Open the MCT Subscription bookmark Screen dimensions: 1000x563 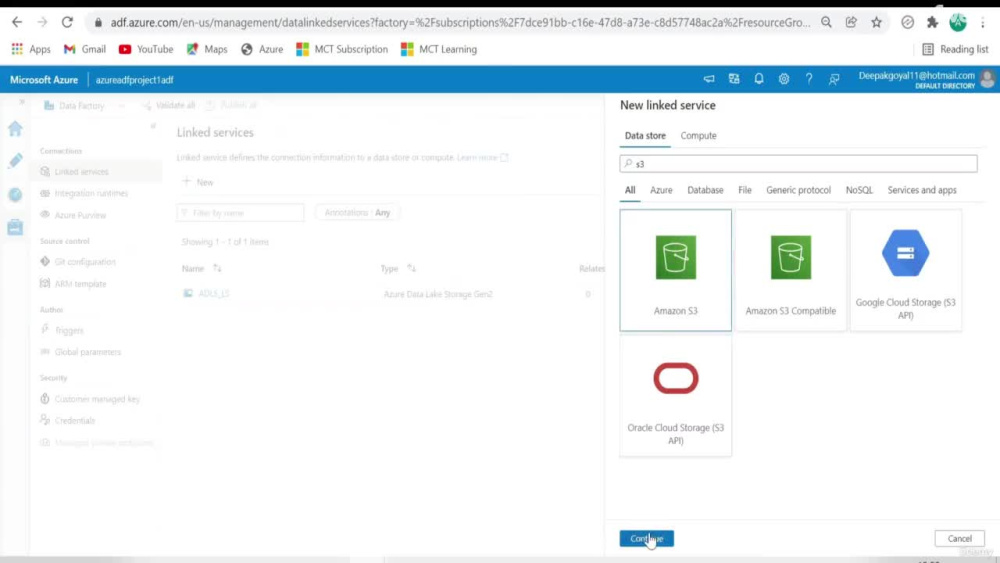[342, 49]
